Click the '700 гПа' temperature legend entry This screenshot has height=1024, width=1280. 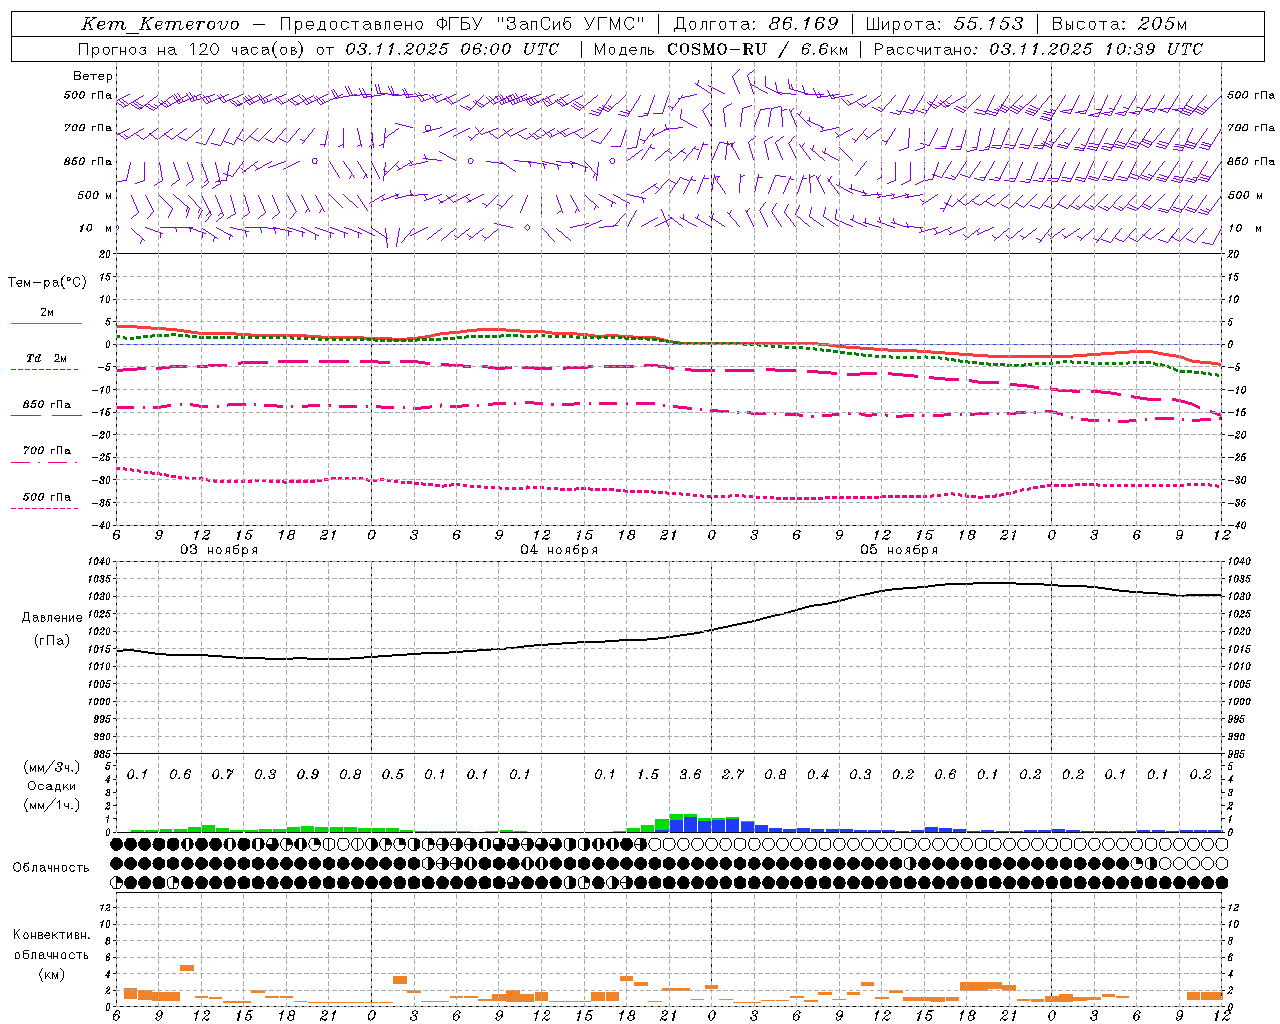point(47,451)
